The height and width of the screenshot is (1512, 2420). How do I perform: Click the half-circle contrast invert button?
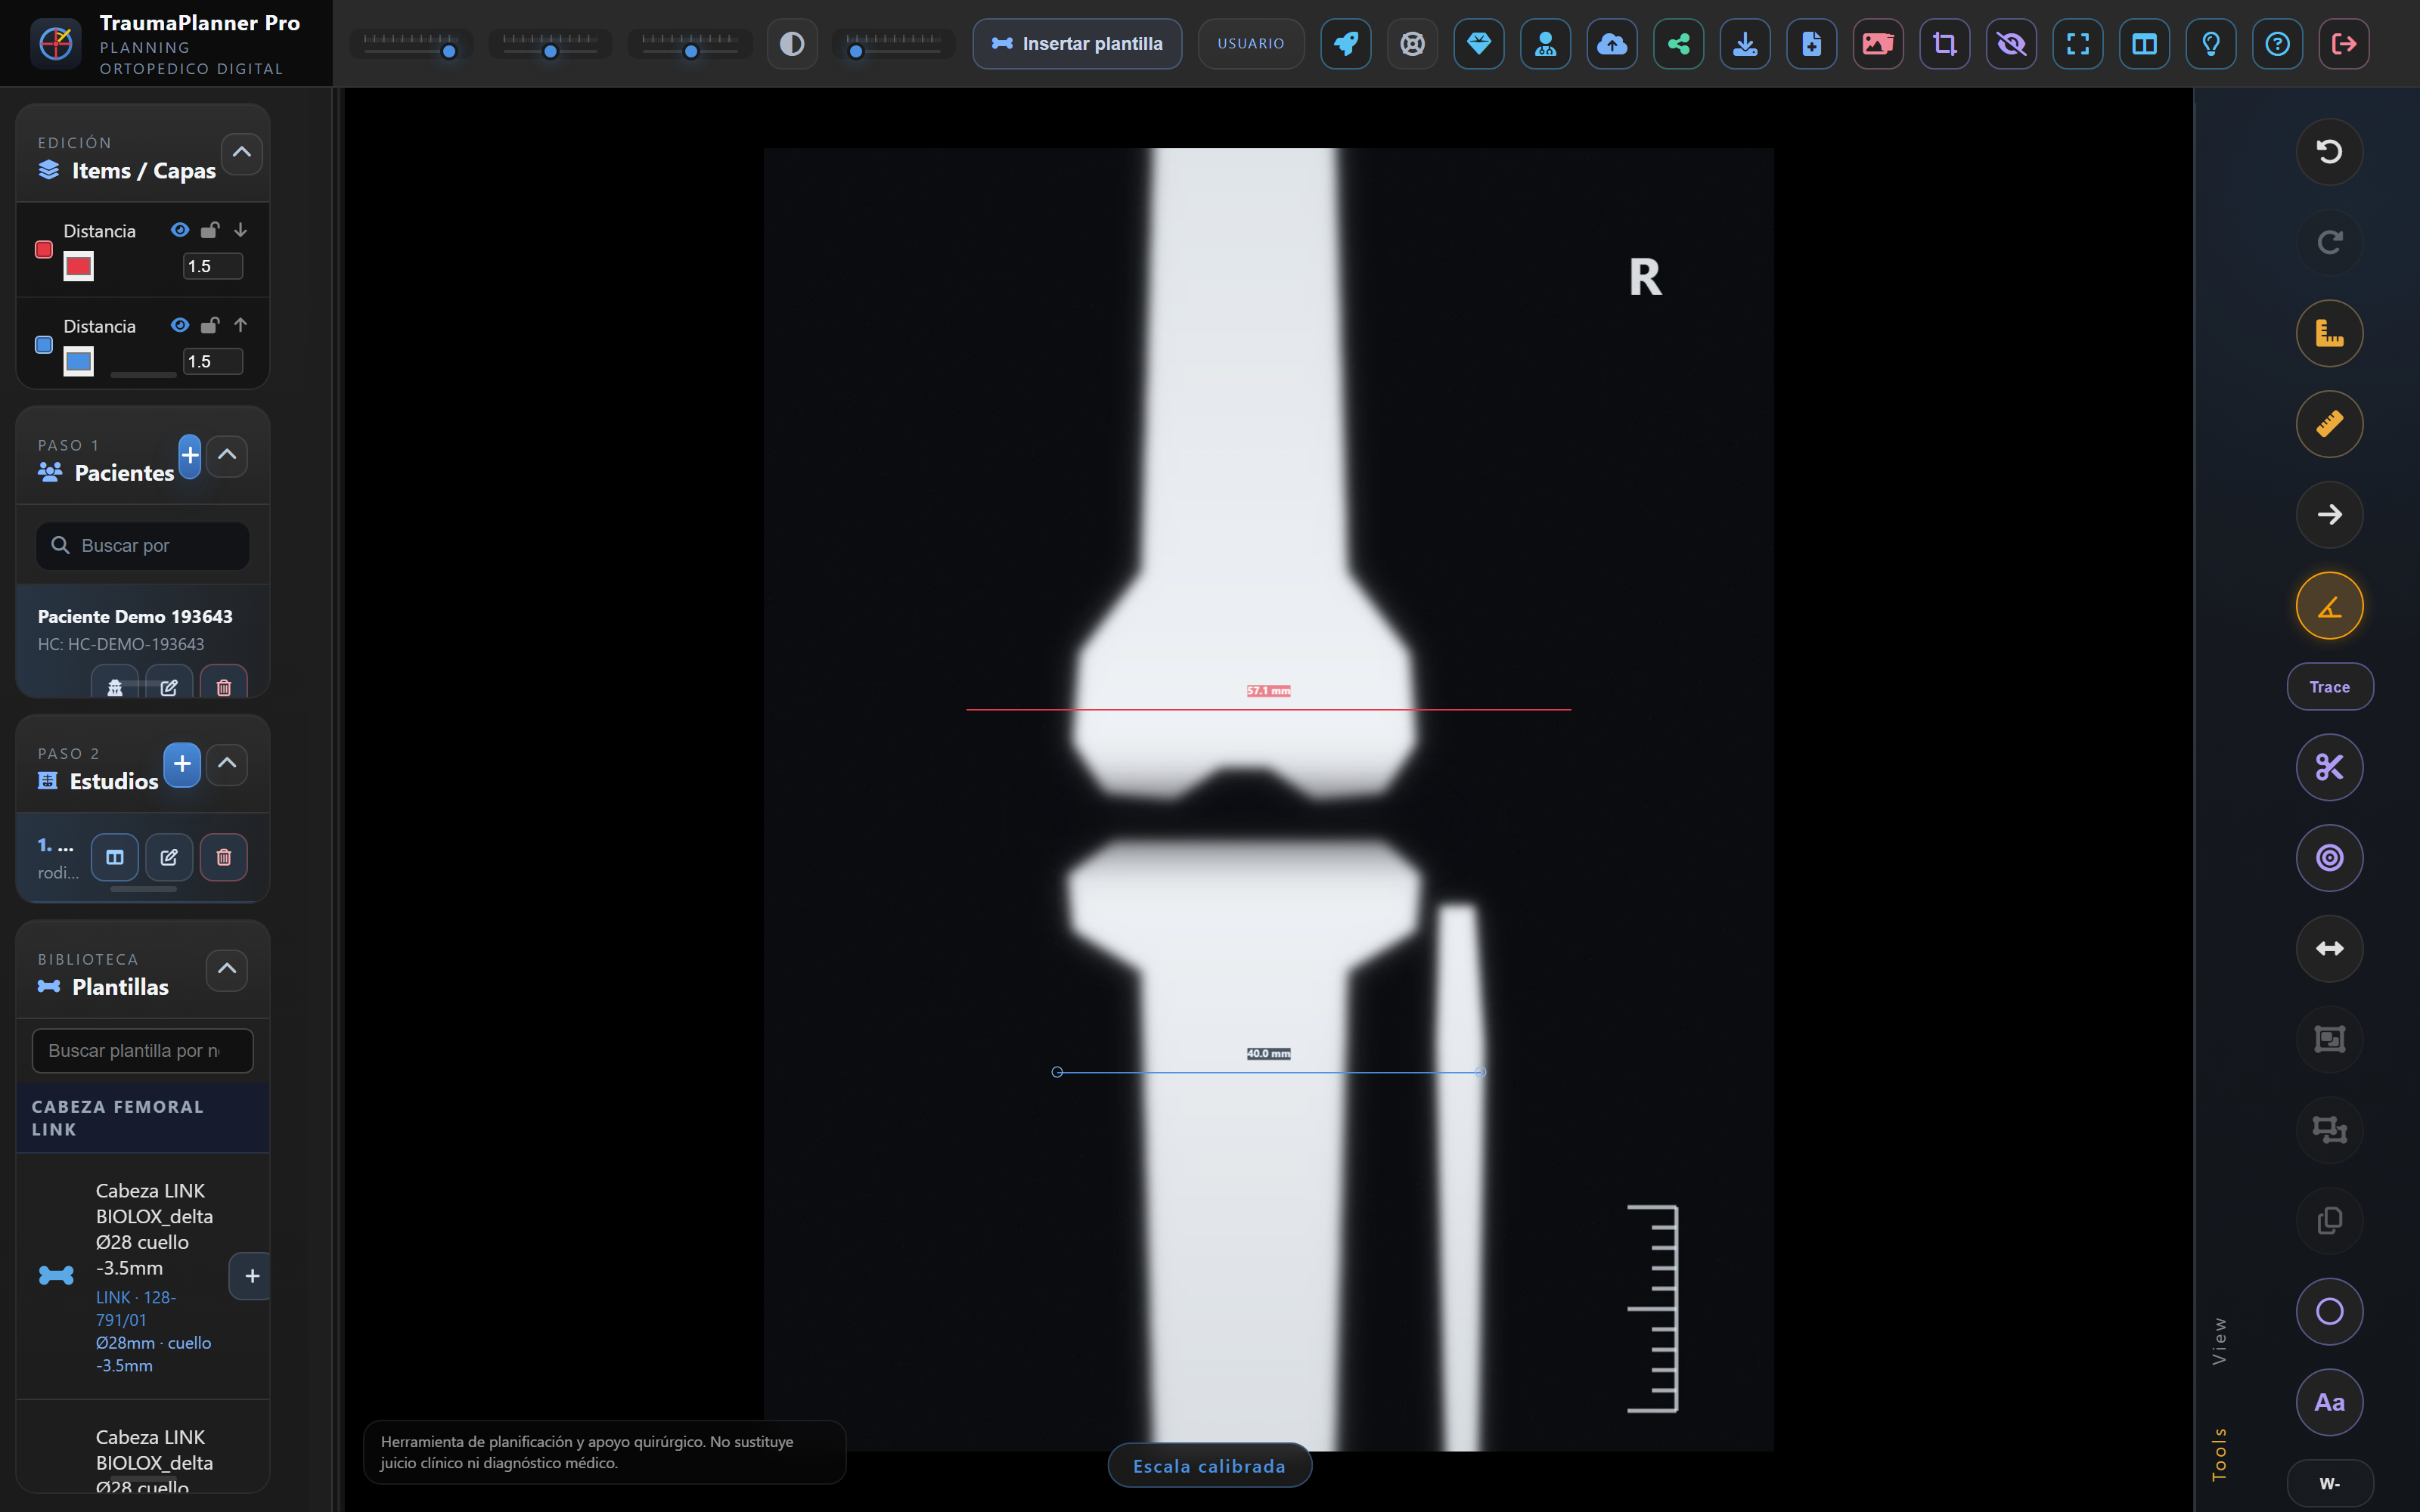[792, 44]
